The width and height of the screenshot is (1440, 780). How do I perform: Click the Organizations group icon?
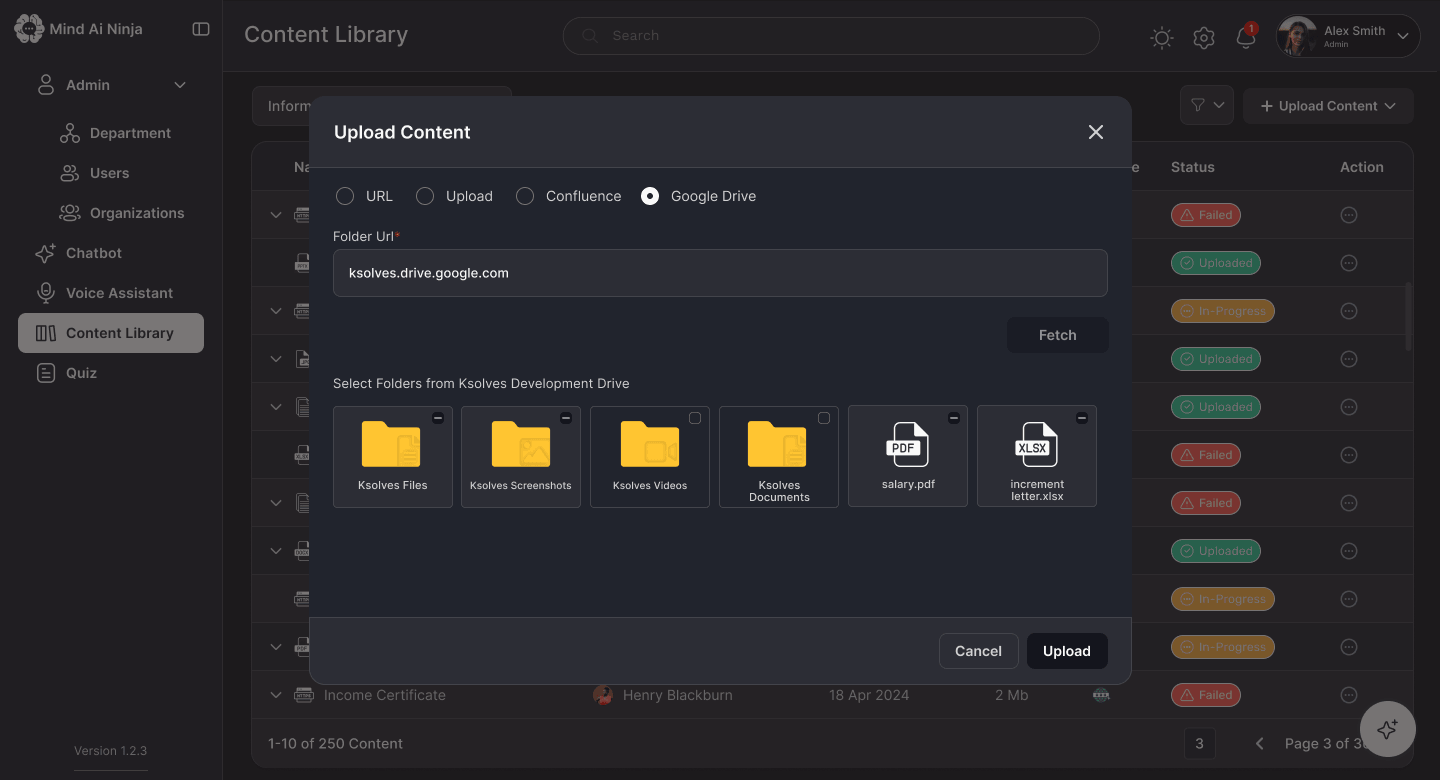coord(70,213)
